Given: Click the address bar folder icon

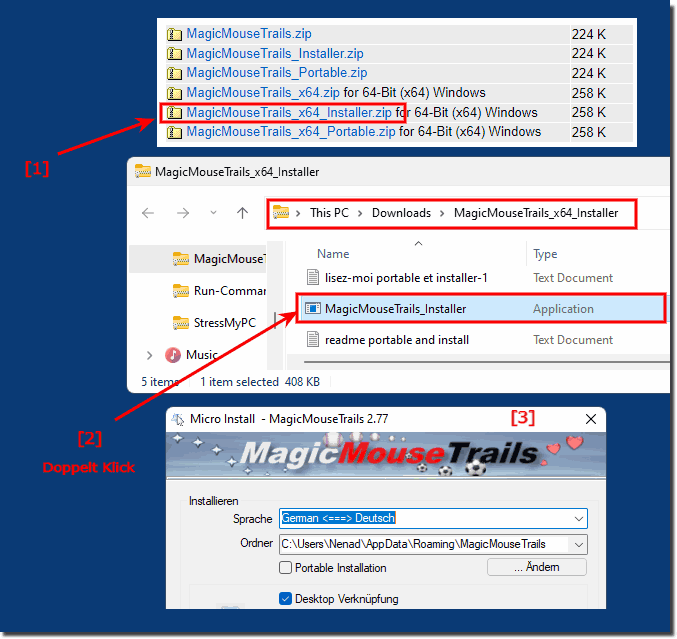Looking at the screenshot, I should [281, 212].
